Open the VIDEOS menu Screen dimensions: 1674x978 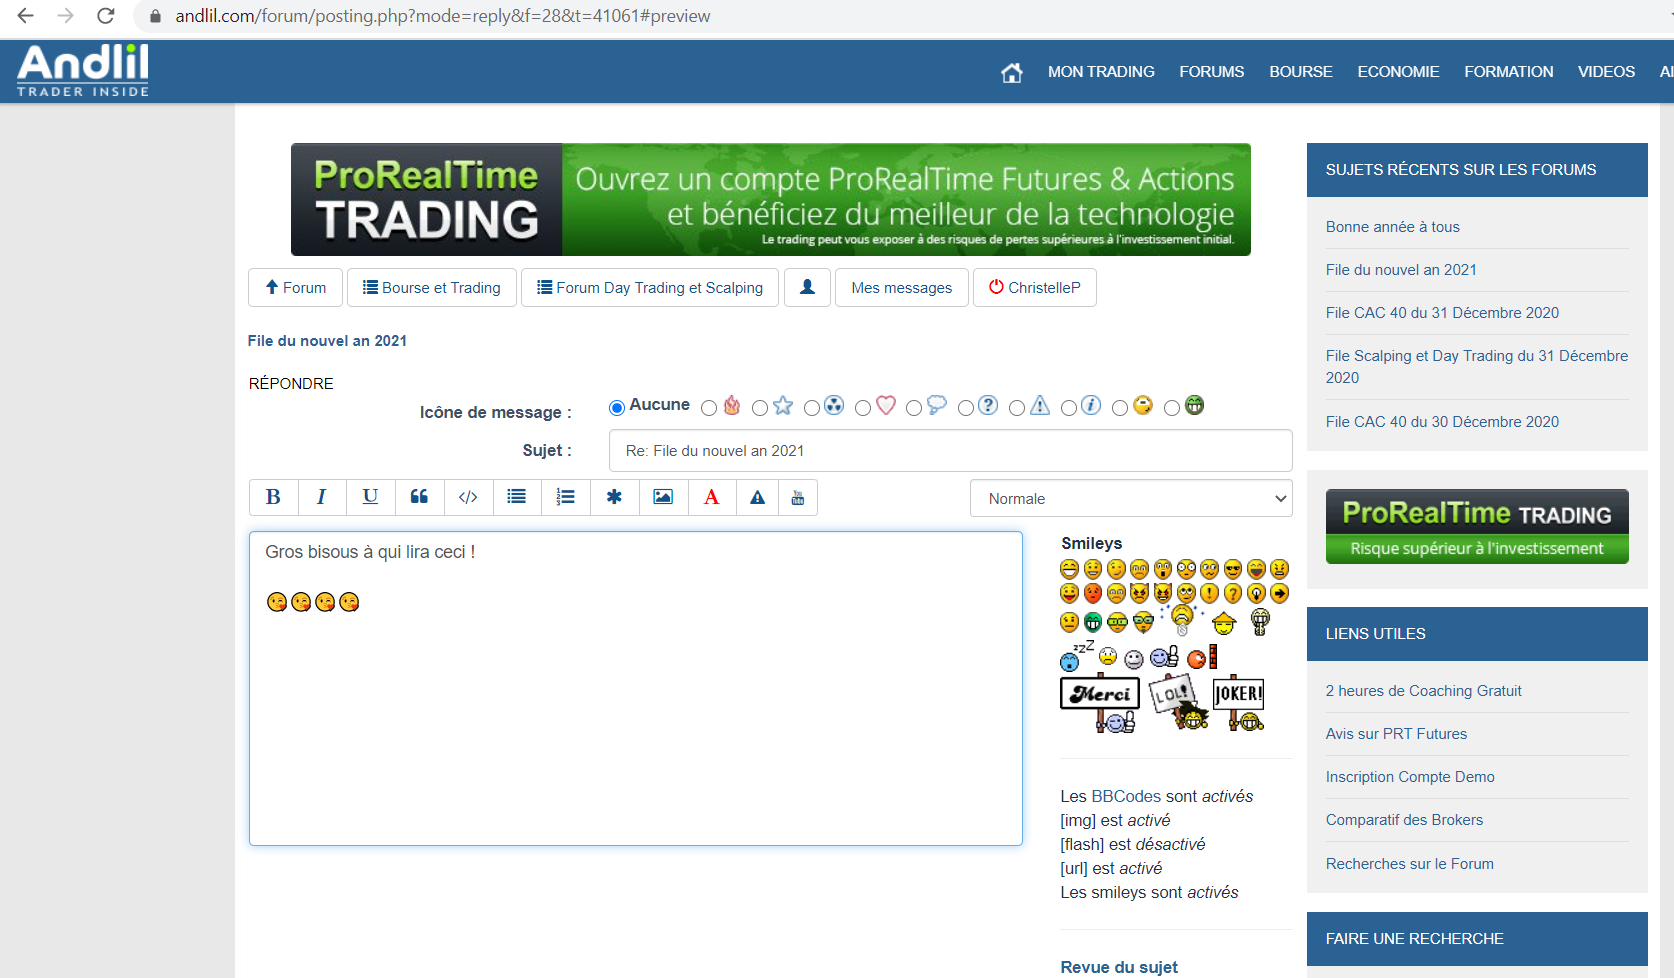[1606, 72]
